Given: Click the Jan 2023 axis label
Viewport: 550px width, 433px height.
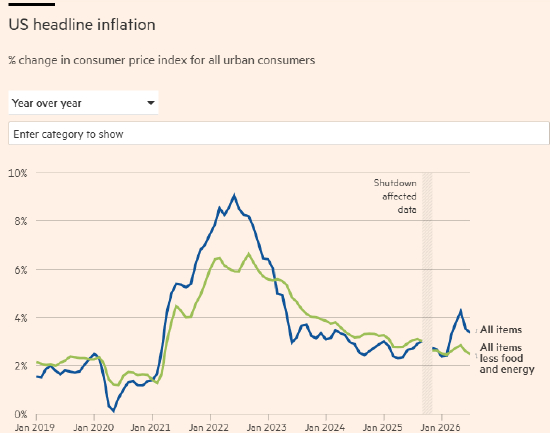Looking at the screenshot, I should click(x=267, y=427).
